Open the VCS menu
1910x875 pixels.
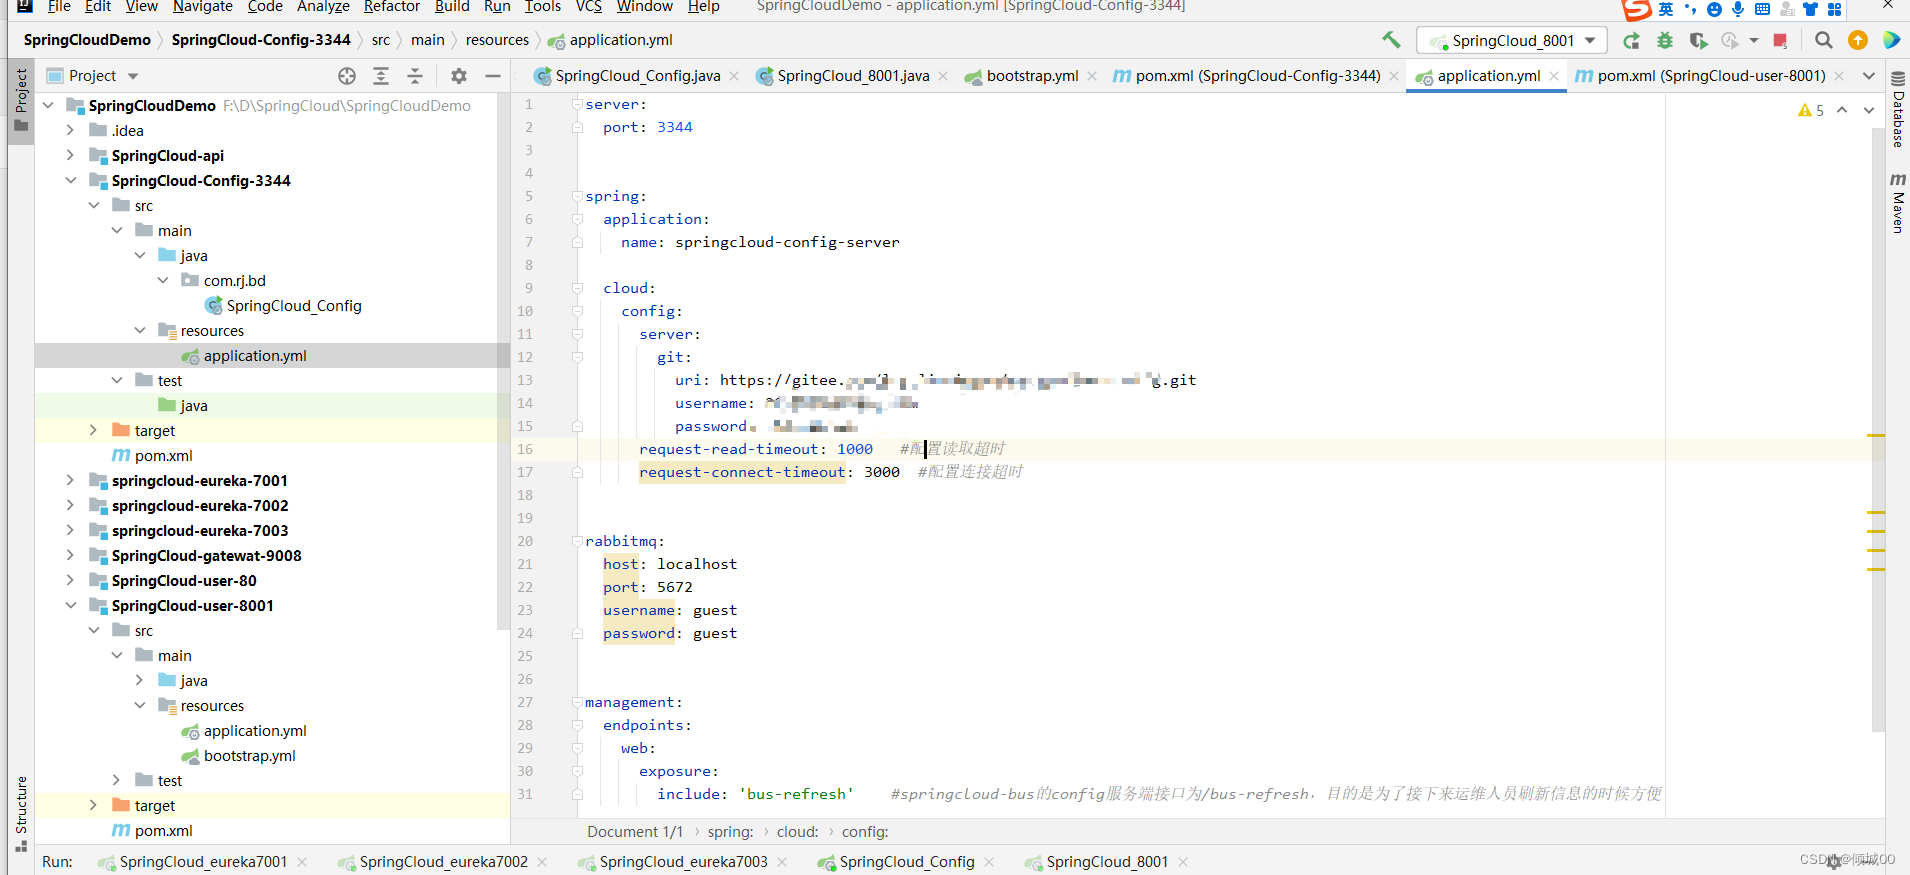pos(589,7)
